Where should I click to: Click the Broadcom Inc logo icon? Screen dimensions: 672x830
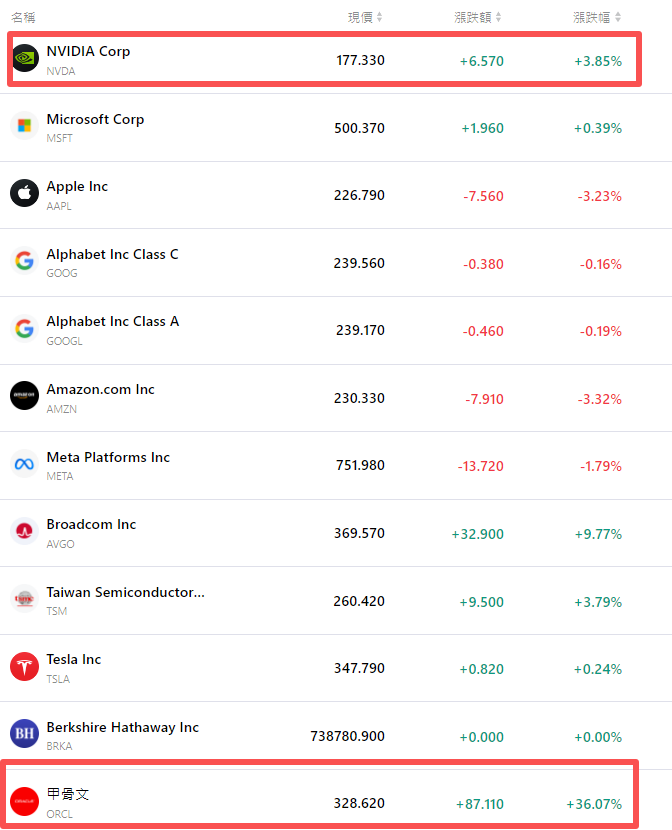(25, 531)
